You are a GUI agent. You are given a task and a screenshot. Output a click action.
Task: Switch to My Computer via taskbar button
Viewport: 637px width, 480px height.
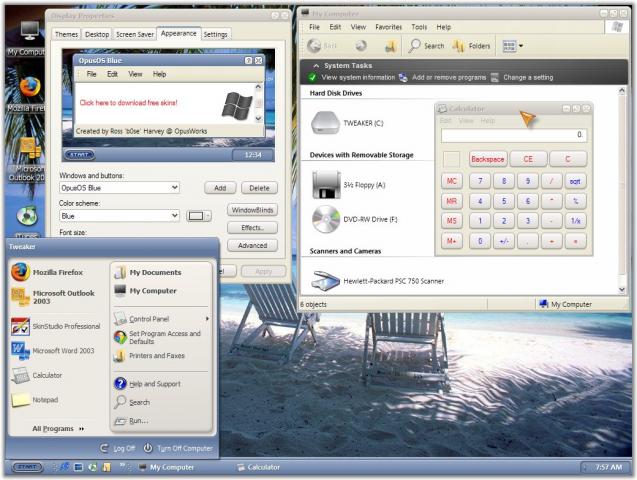click(167, 467)
